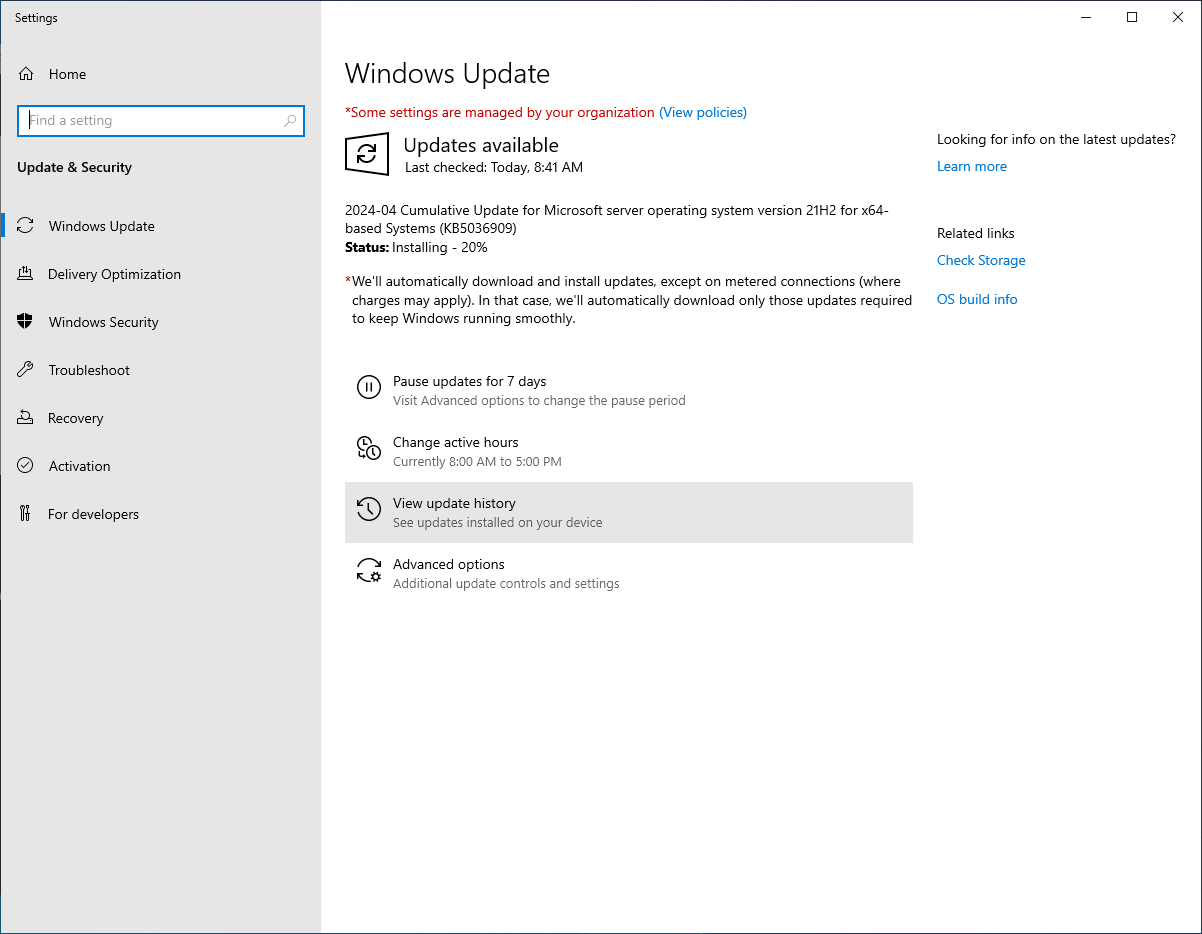This screenshot has width=1202, height=934.
Task: Close the Settings window
Action: [x=1178, y=17]
